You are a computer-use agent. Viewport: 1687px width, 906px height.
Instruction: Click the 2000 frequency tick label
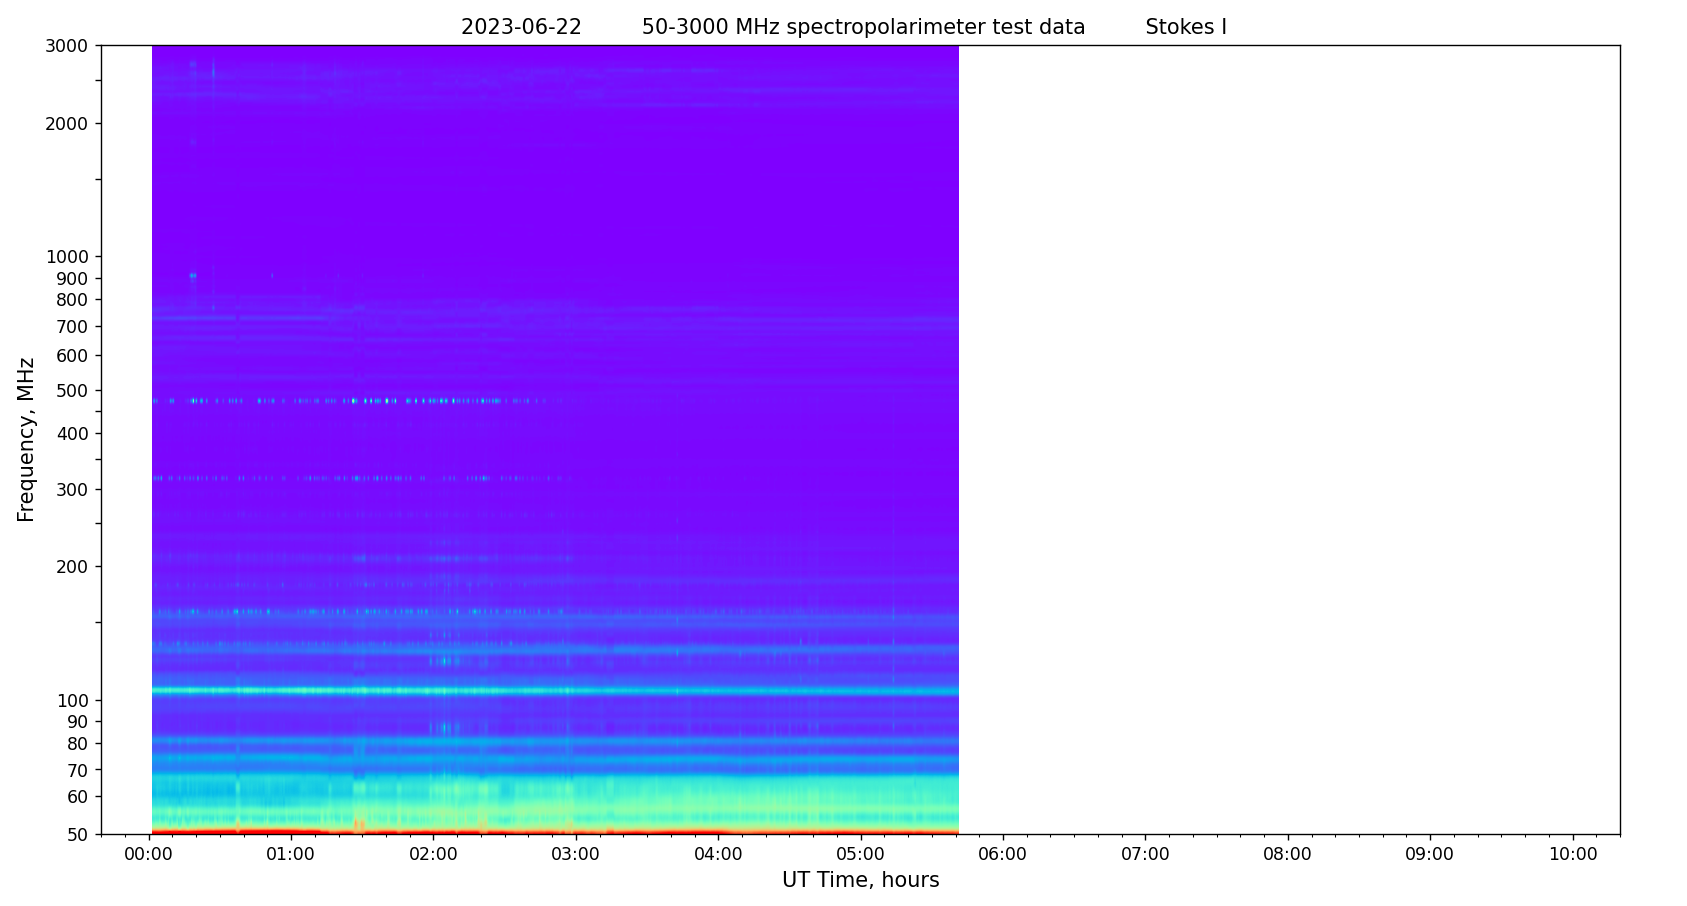pos(67,124)
